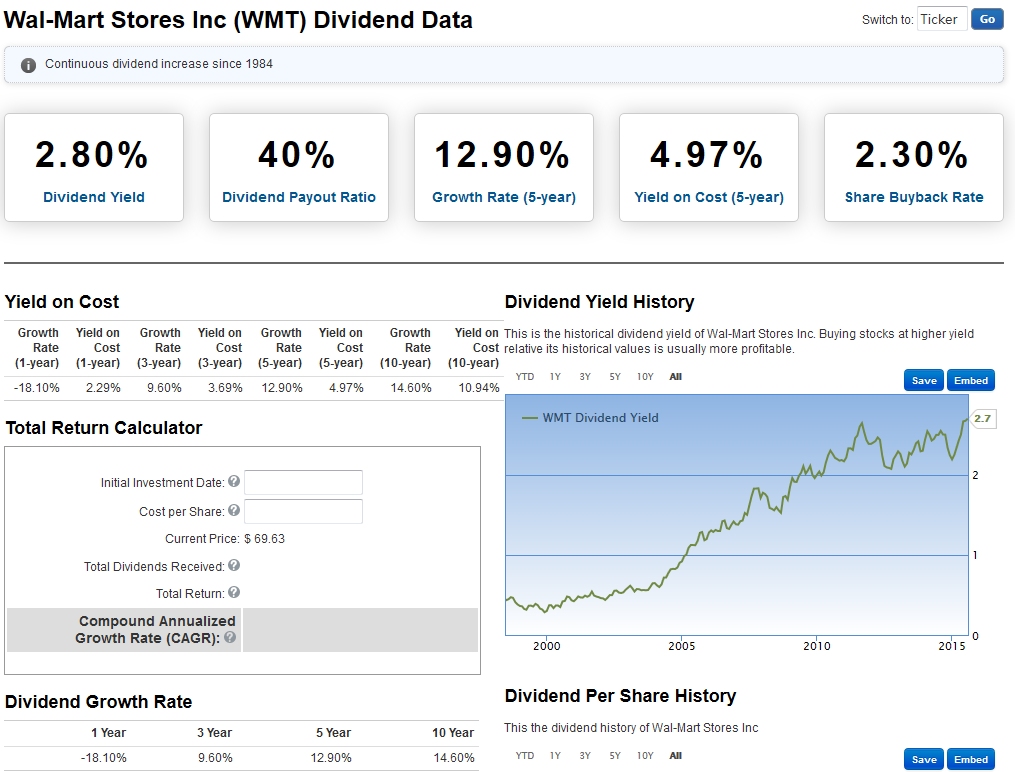Embed the Dividend Yield History chart
The height and width of the screenshot is (772, 1015).
(x=971, y=380)
